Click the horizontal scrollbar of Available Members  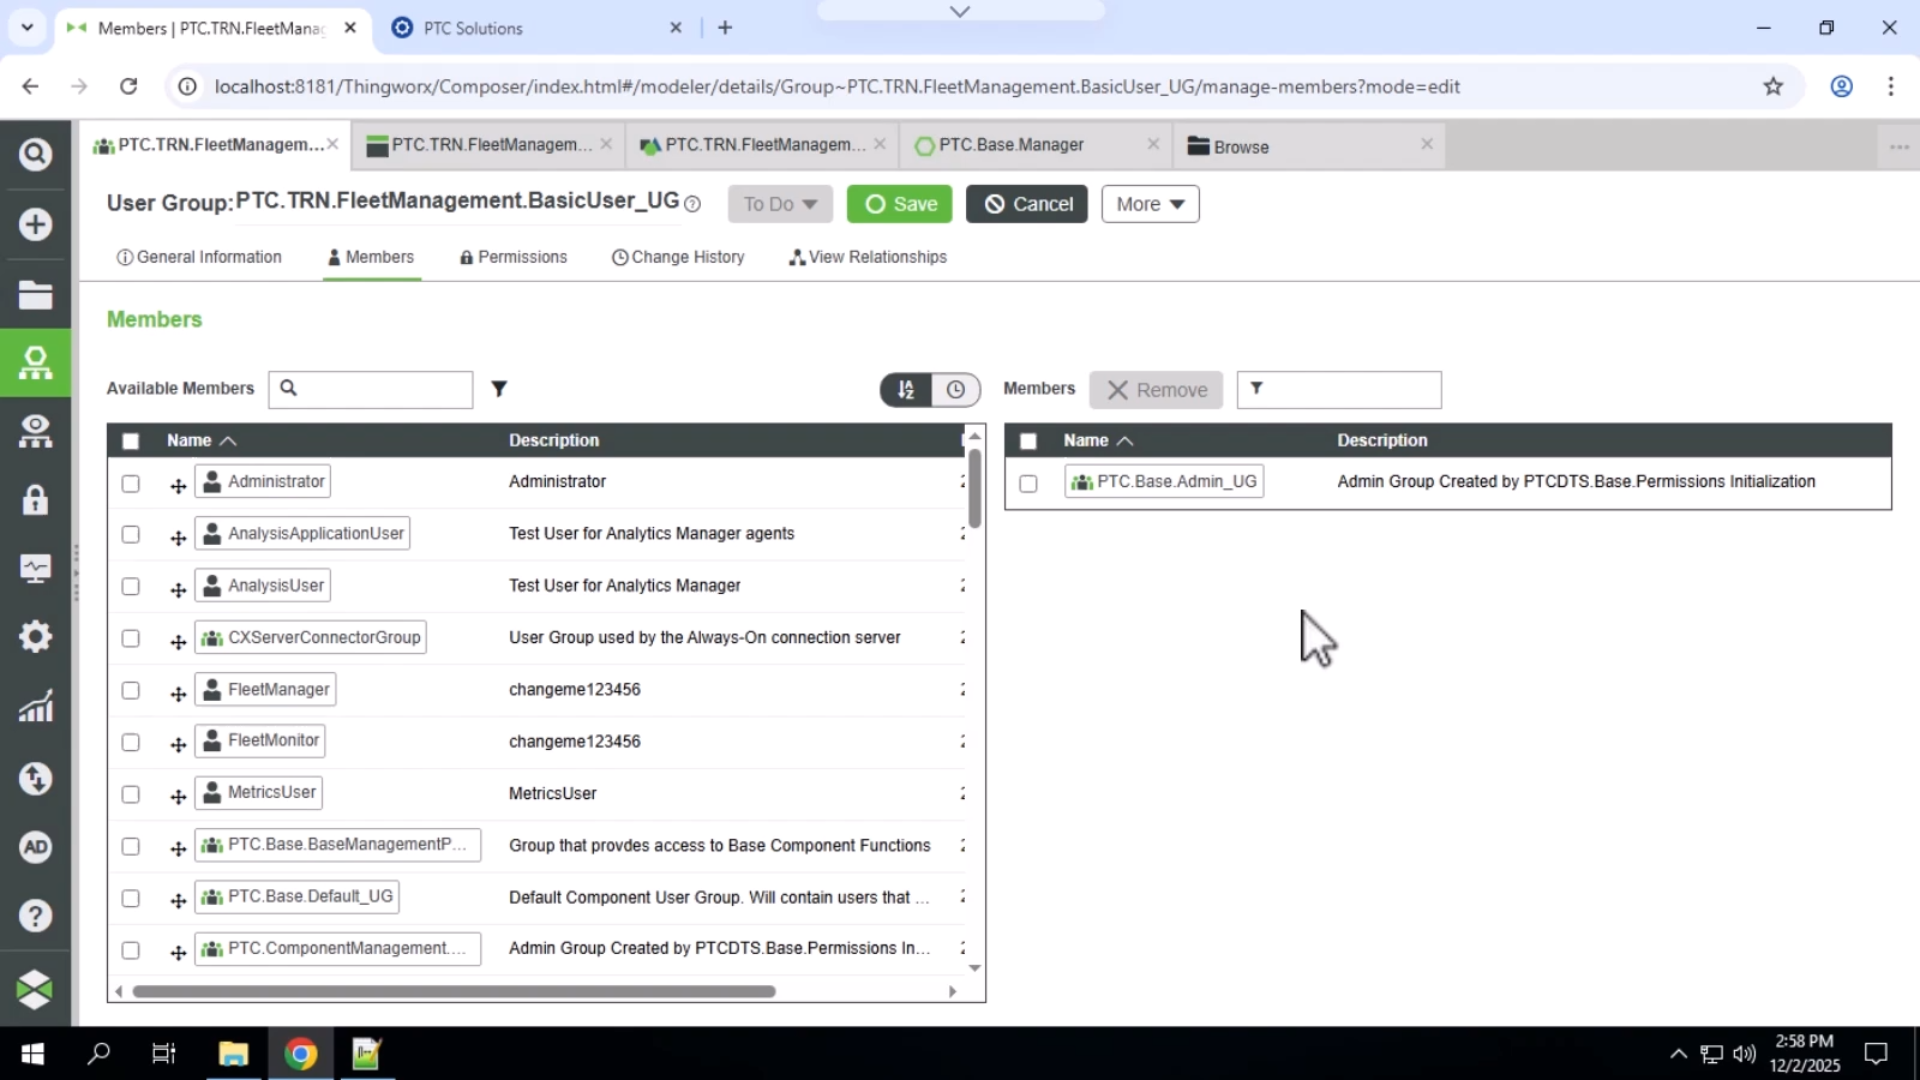click(x=454, y=992)
